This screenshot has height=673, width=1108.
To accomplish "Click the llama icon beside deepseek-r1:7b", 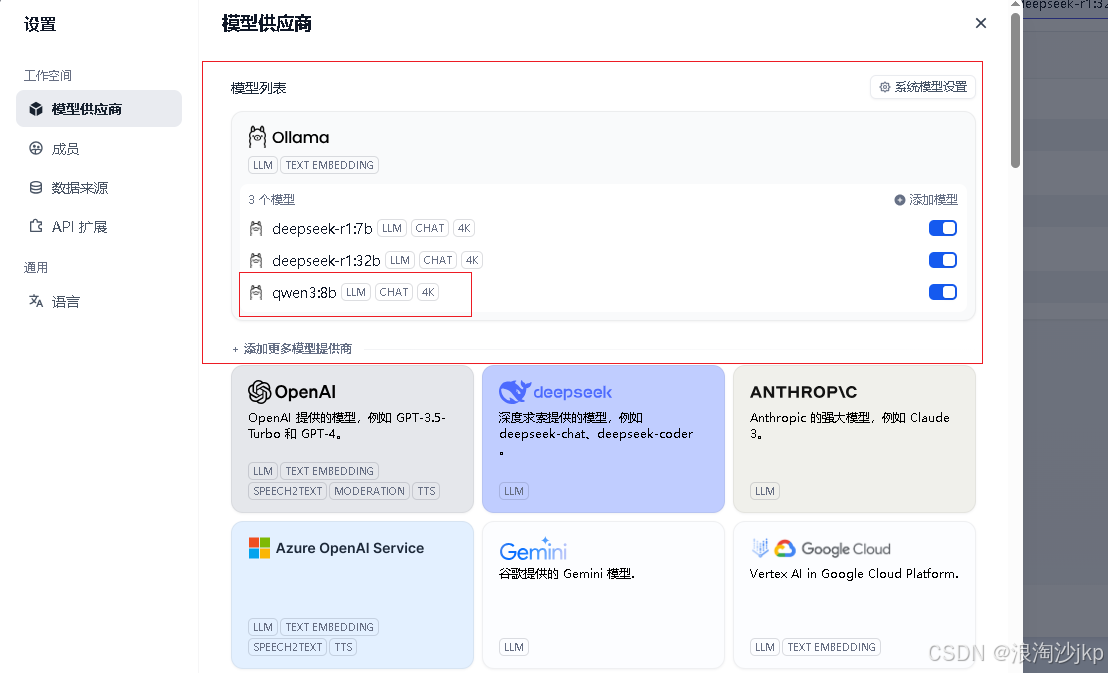I will pos(257,228).
